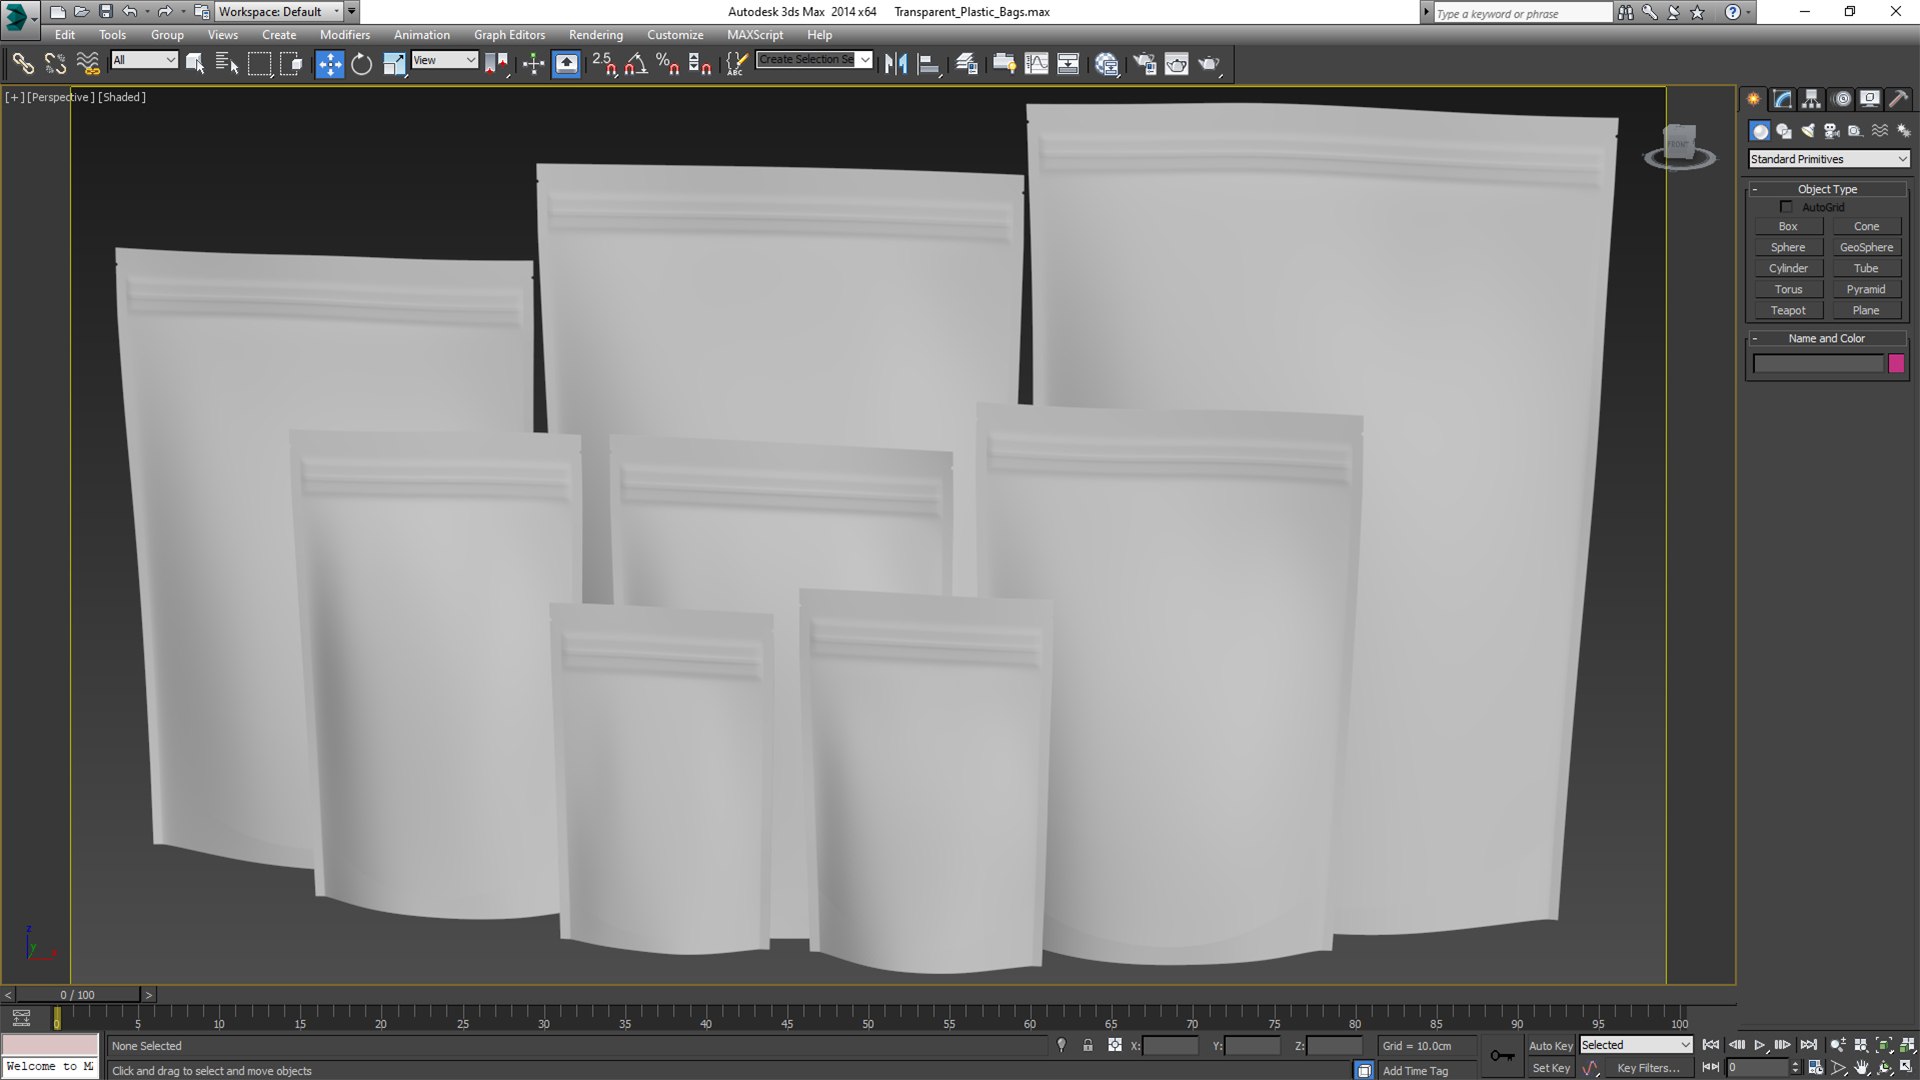Activate the Select and Link tool
The image size is (1920, 1080).
point(22,64)
